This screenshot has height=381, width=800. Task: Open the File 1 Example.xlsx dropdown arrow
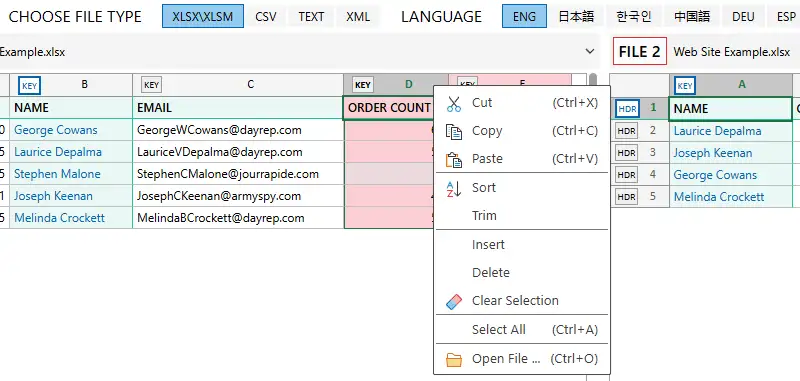coord(590,52)
